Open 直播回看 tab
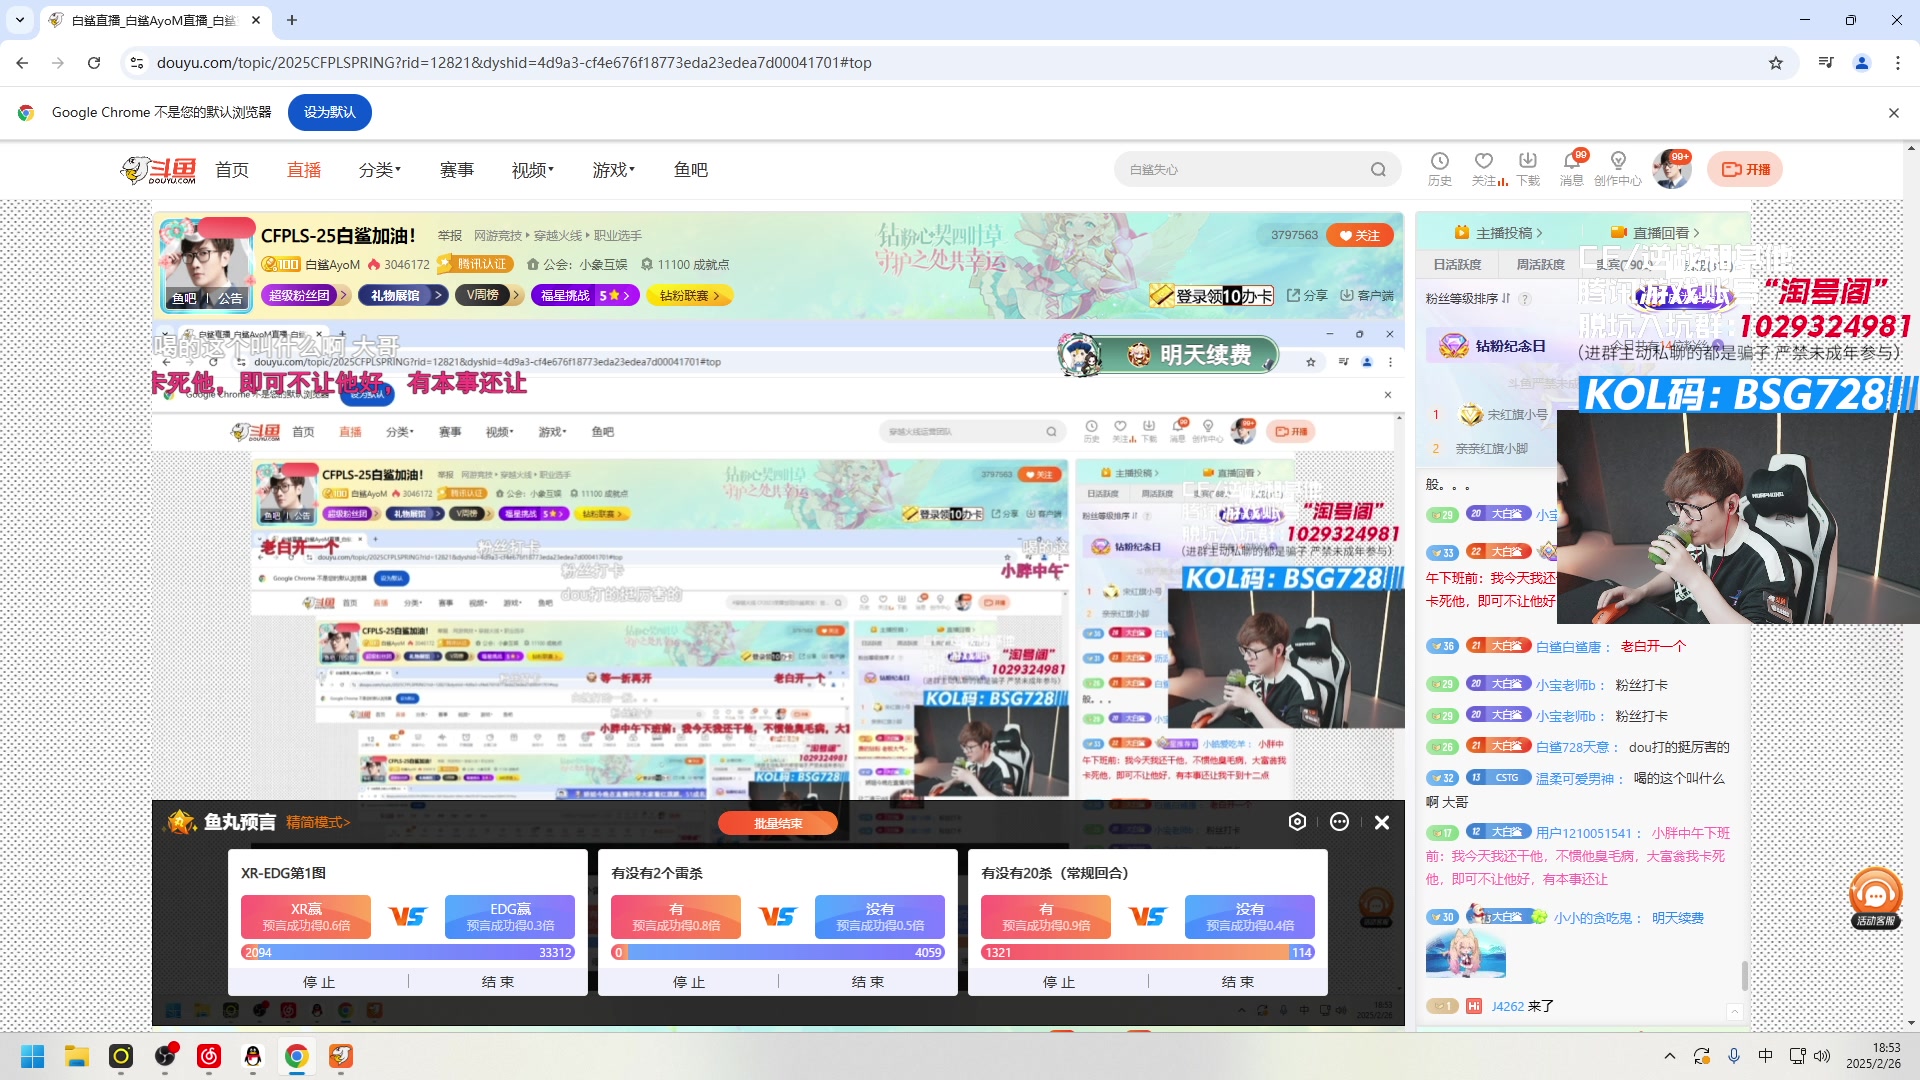 [x=1656, y=232]
